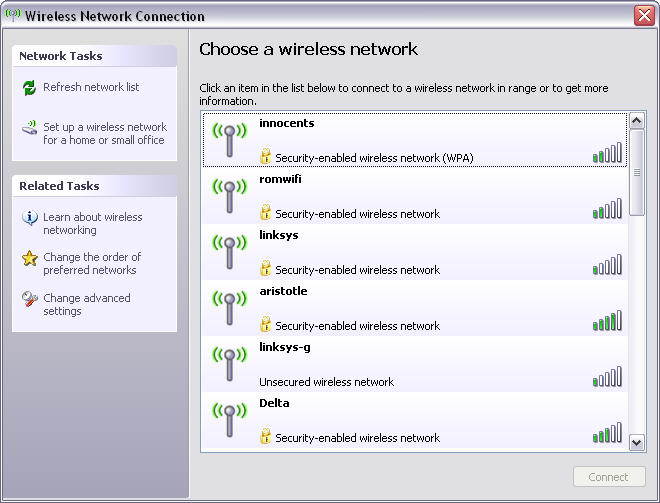Click the scroll down arrow in network list
The height and width of the screenshot is (503, 660).
point(636,441)
